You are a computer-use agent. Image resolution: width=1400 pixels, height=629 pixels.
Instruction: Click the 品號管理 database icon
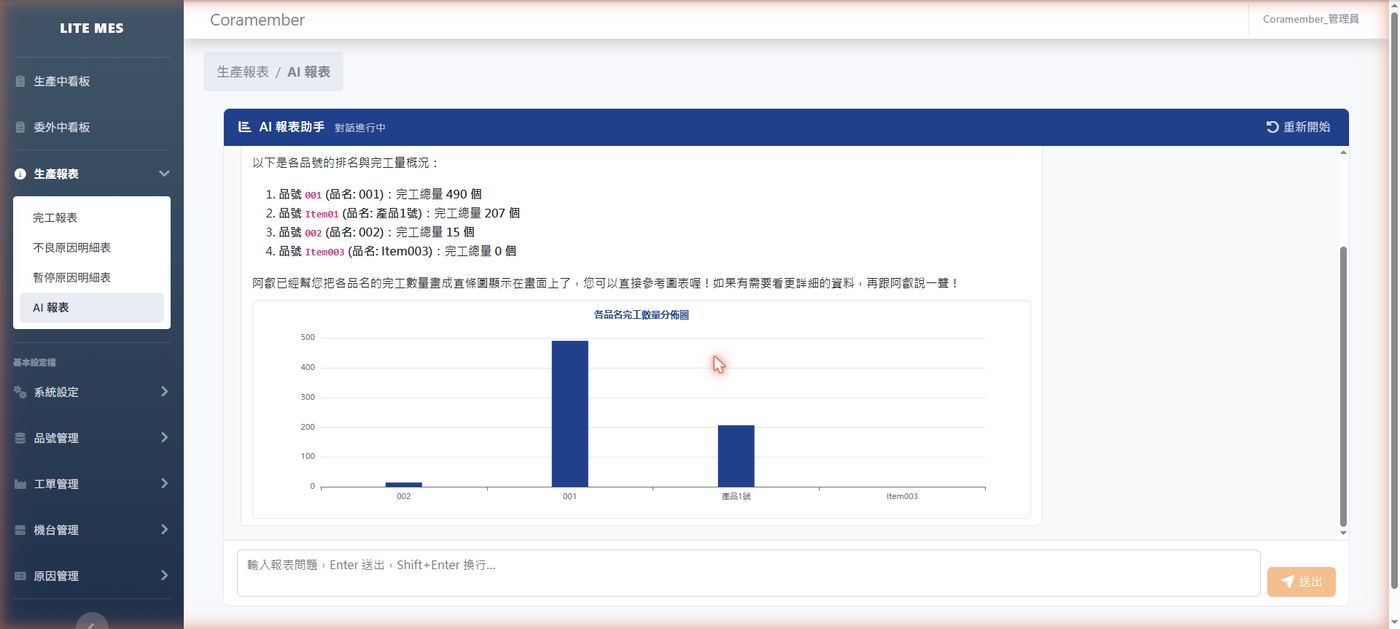(x=20, y=438)
